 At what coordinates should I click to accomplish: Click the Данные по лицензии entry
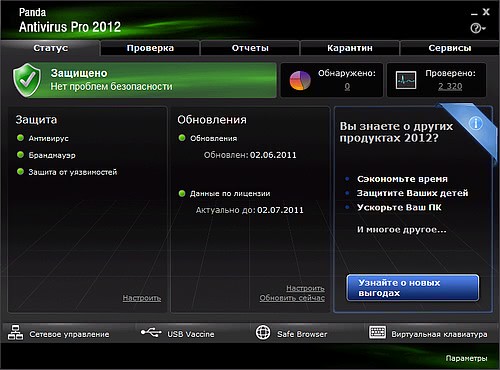coord(230,194)
